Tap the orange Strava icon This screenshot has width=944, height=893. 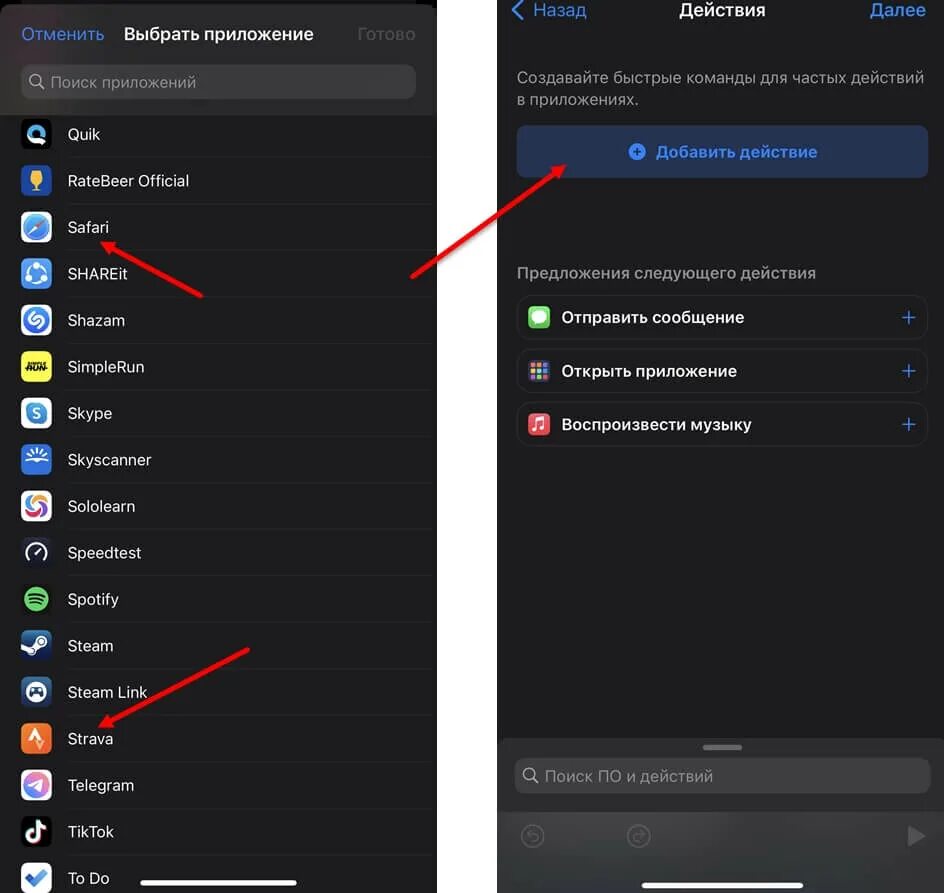[x=36, y=739]
